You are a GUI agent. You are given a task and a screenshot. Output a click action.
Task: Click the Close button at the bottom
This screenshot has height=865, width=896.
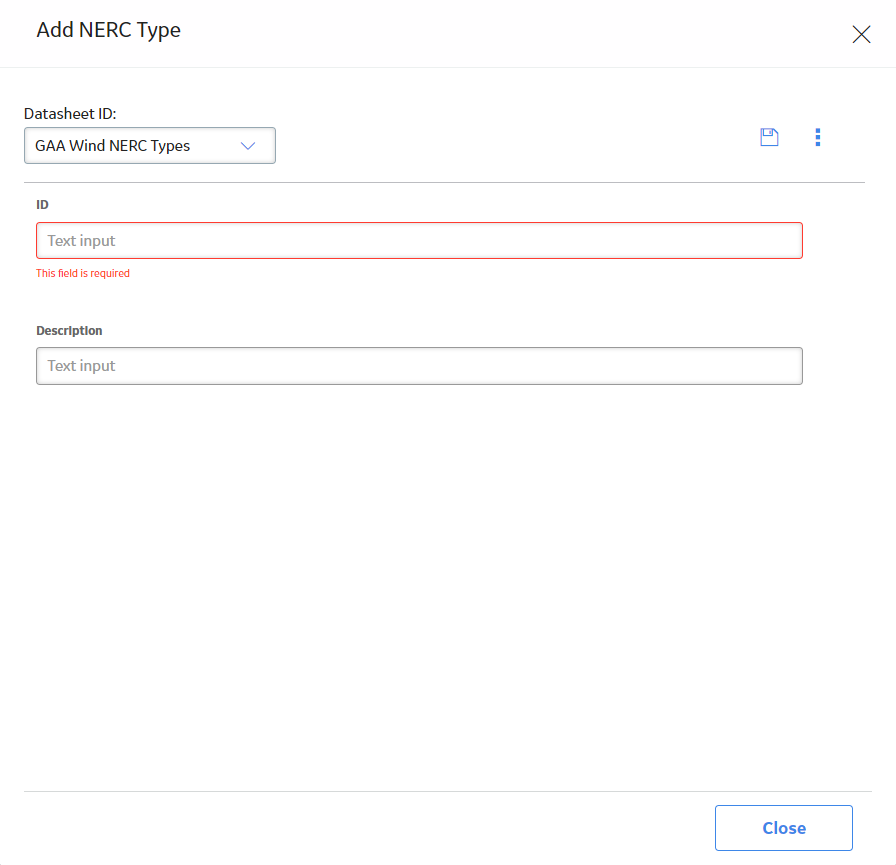[783, 828]
